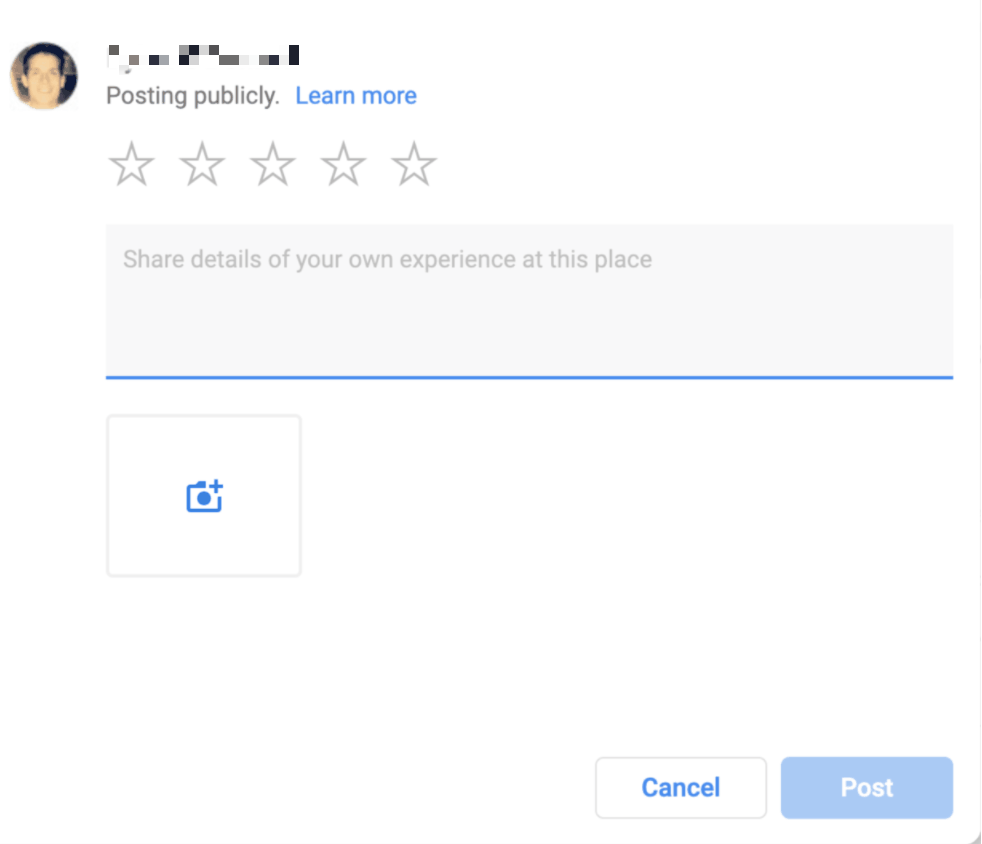Click the add-photo camera icon
The height and width of the screenshot is (844, 982).
pos(204,497)
